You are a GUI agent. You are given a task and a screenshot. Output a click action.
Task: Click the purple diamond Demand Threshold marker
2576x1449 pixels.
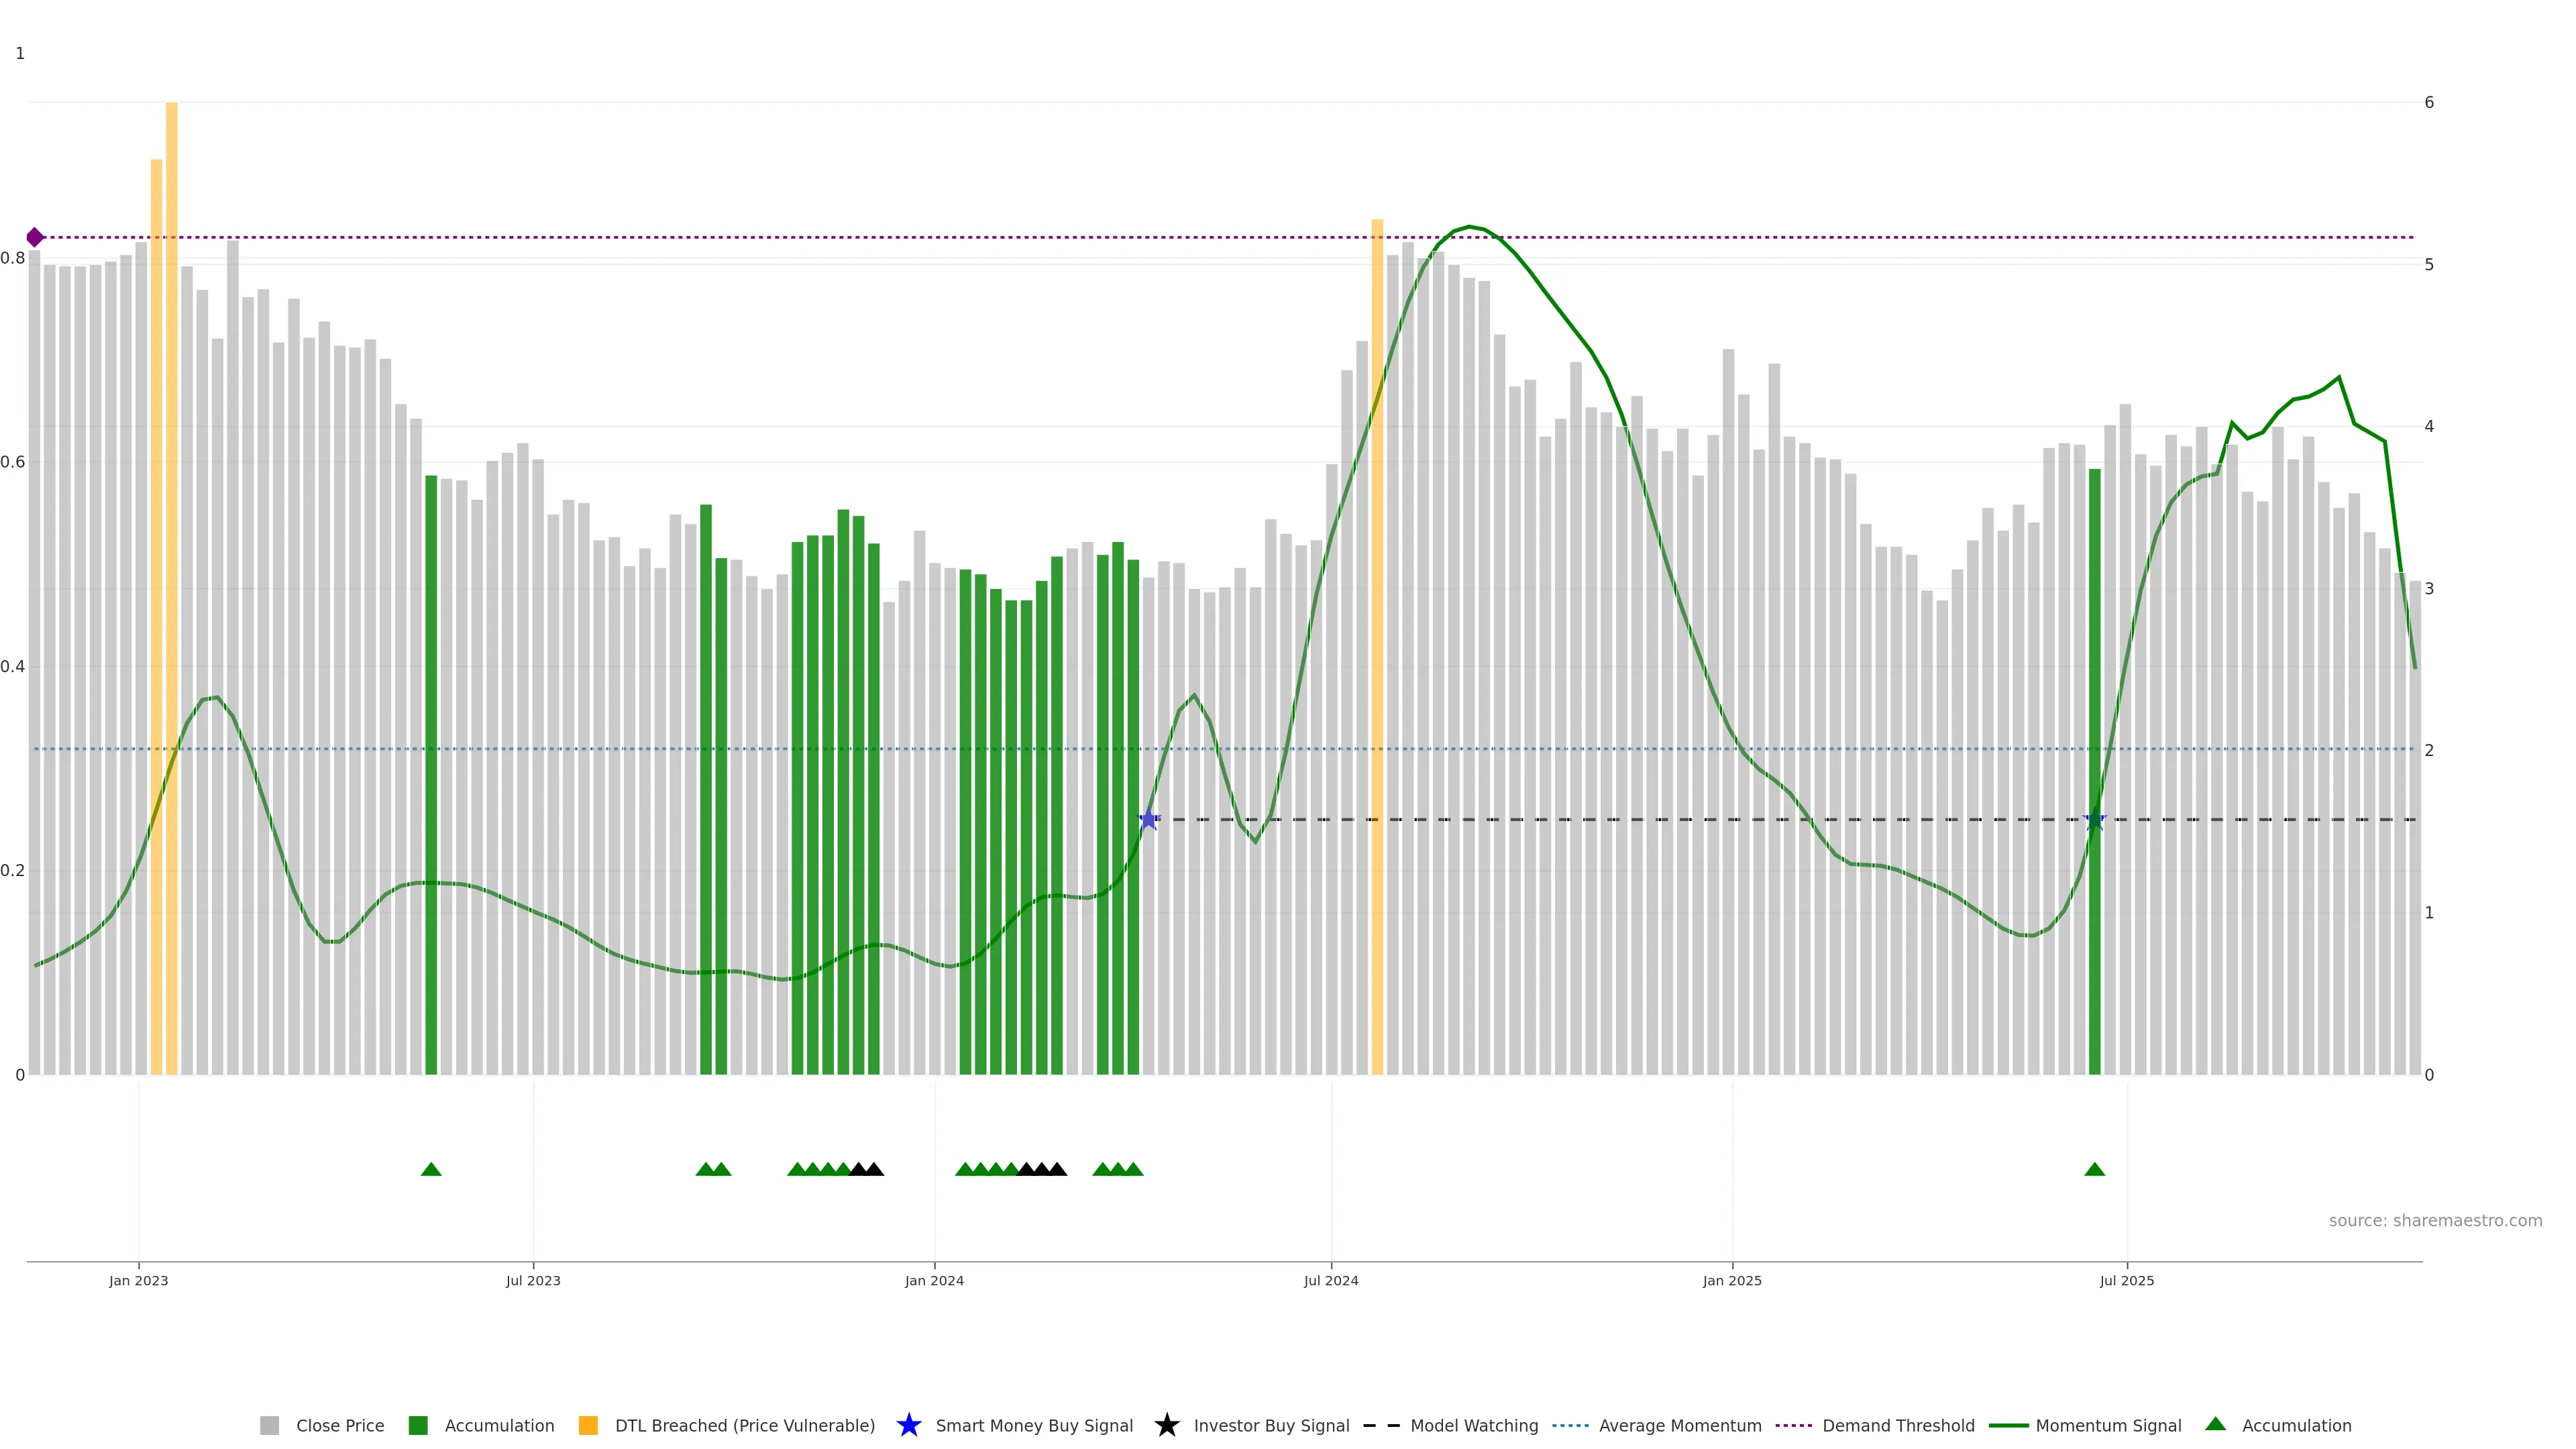(35, 237)
